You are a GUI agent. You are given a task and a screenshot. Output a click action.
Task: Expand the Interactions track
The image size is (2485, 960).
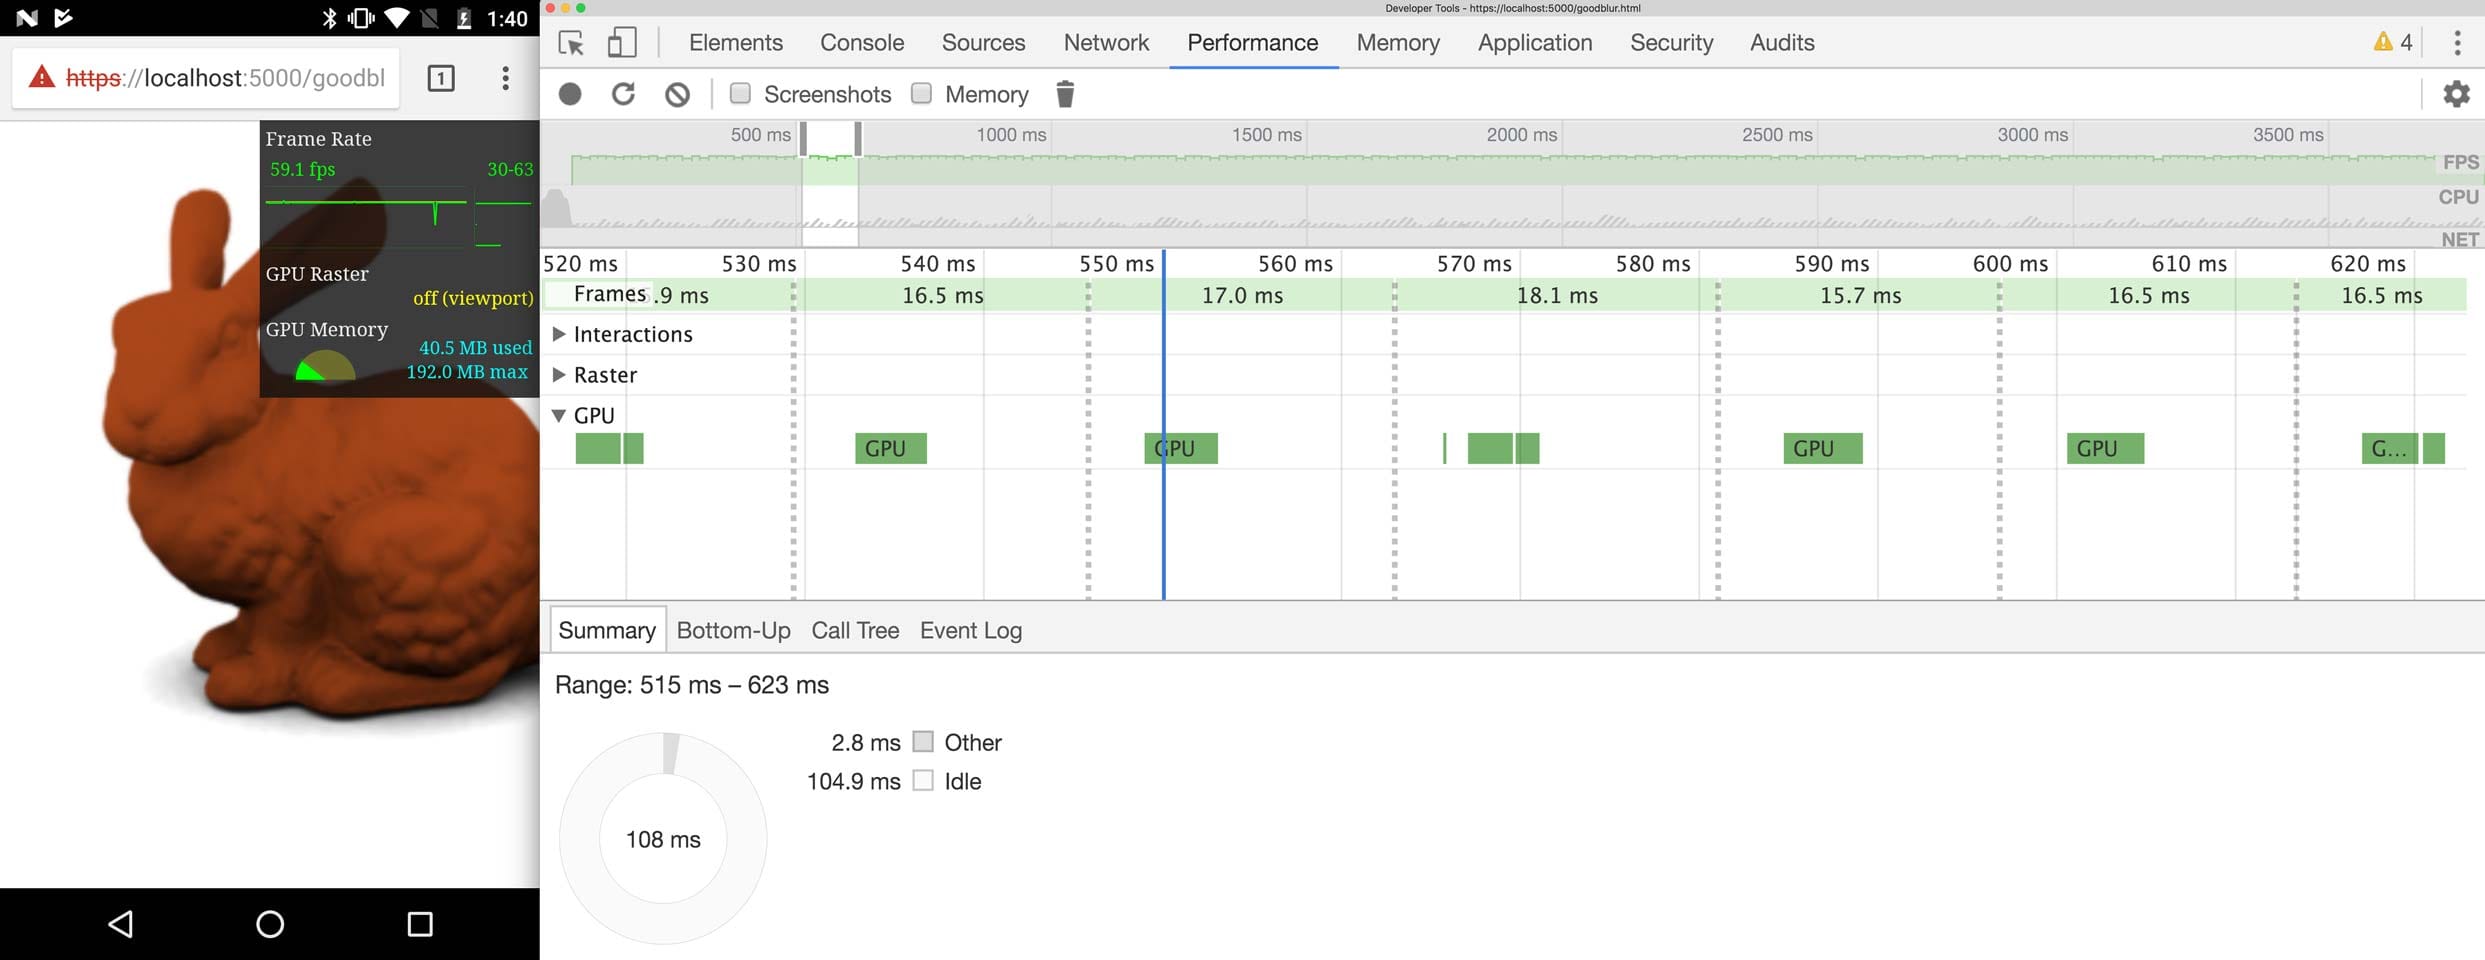coord(559,334)
